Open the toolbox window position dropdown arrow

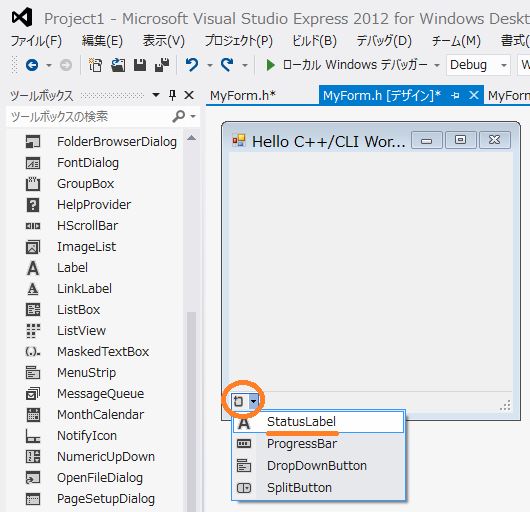[156, 95]
